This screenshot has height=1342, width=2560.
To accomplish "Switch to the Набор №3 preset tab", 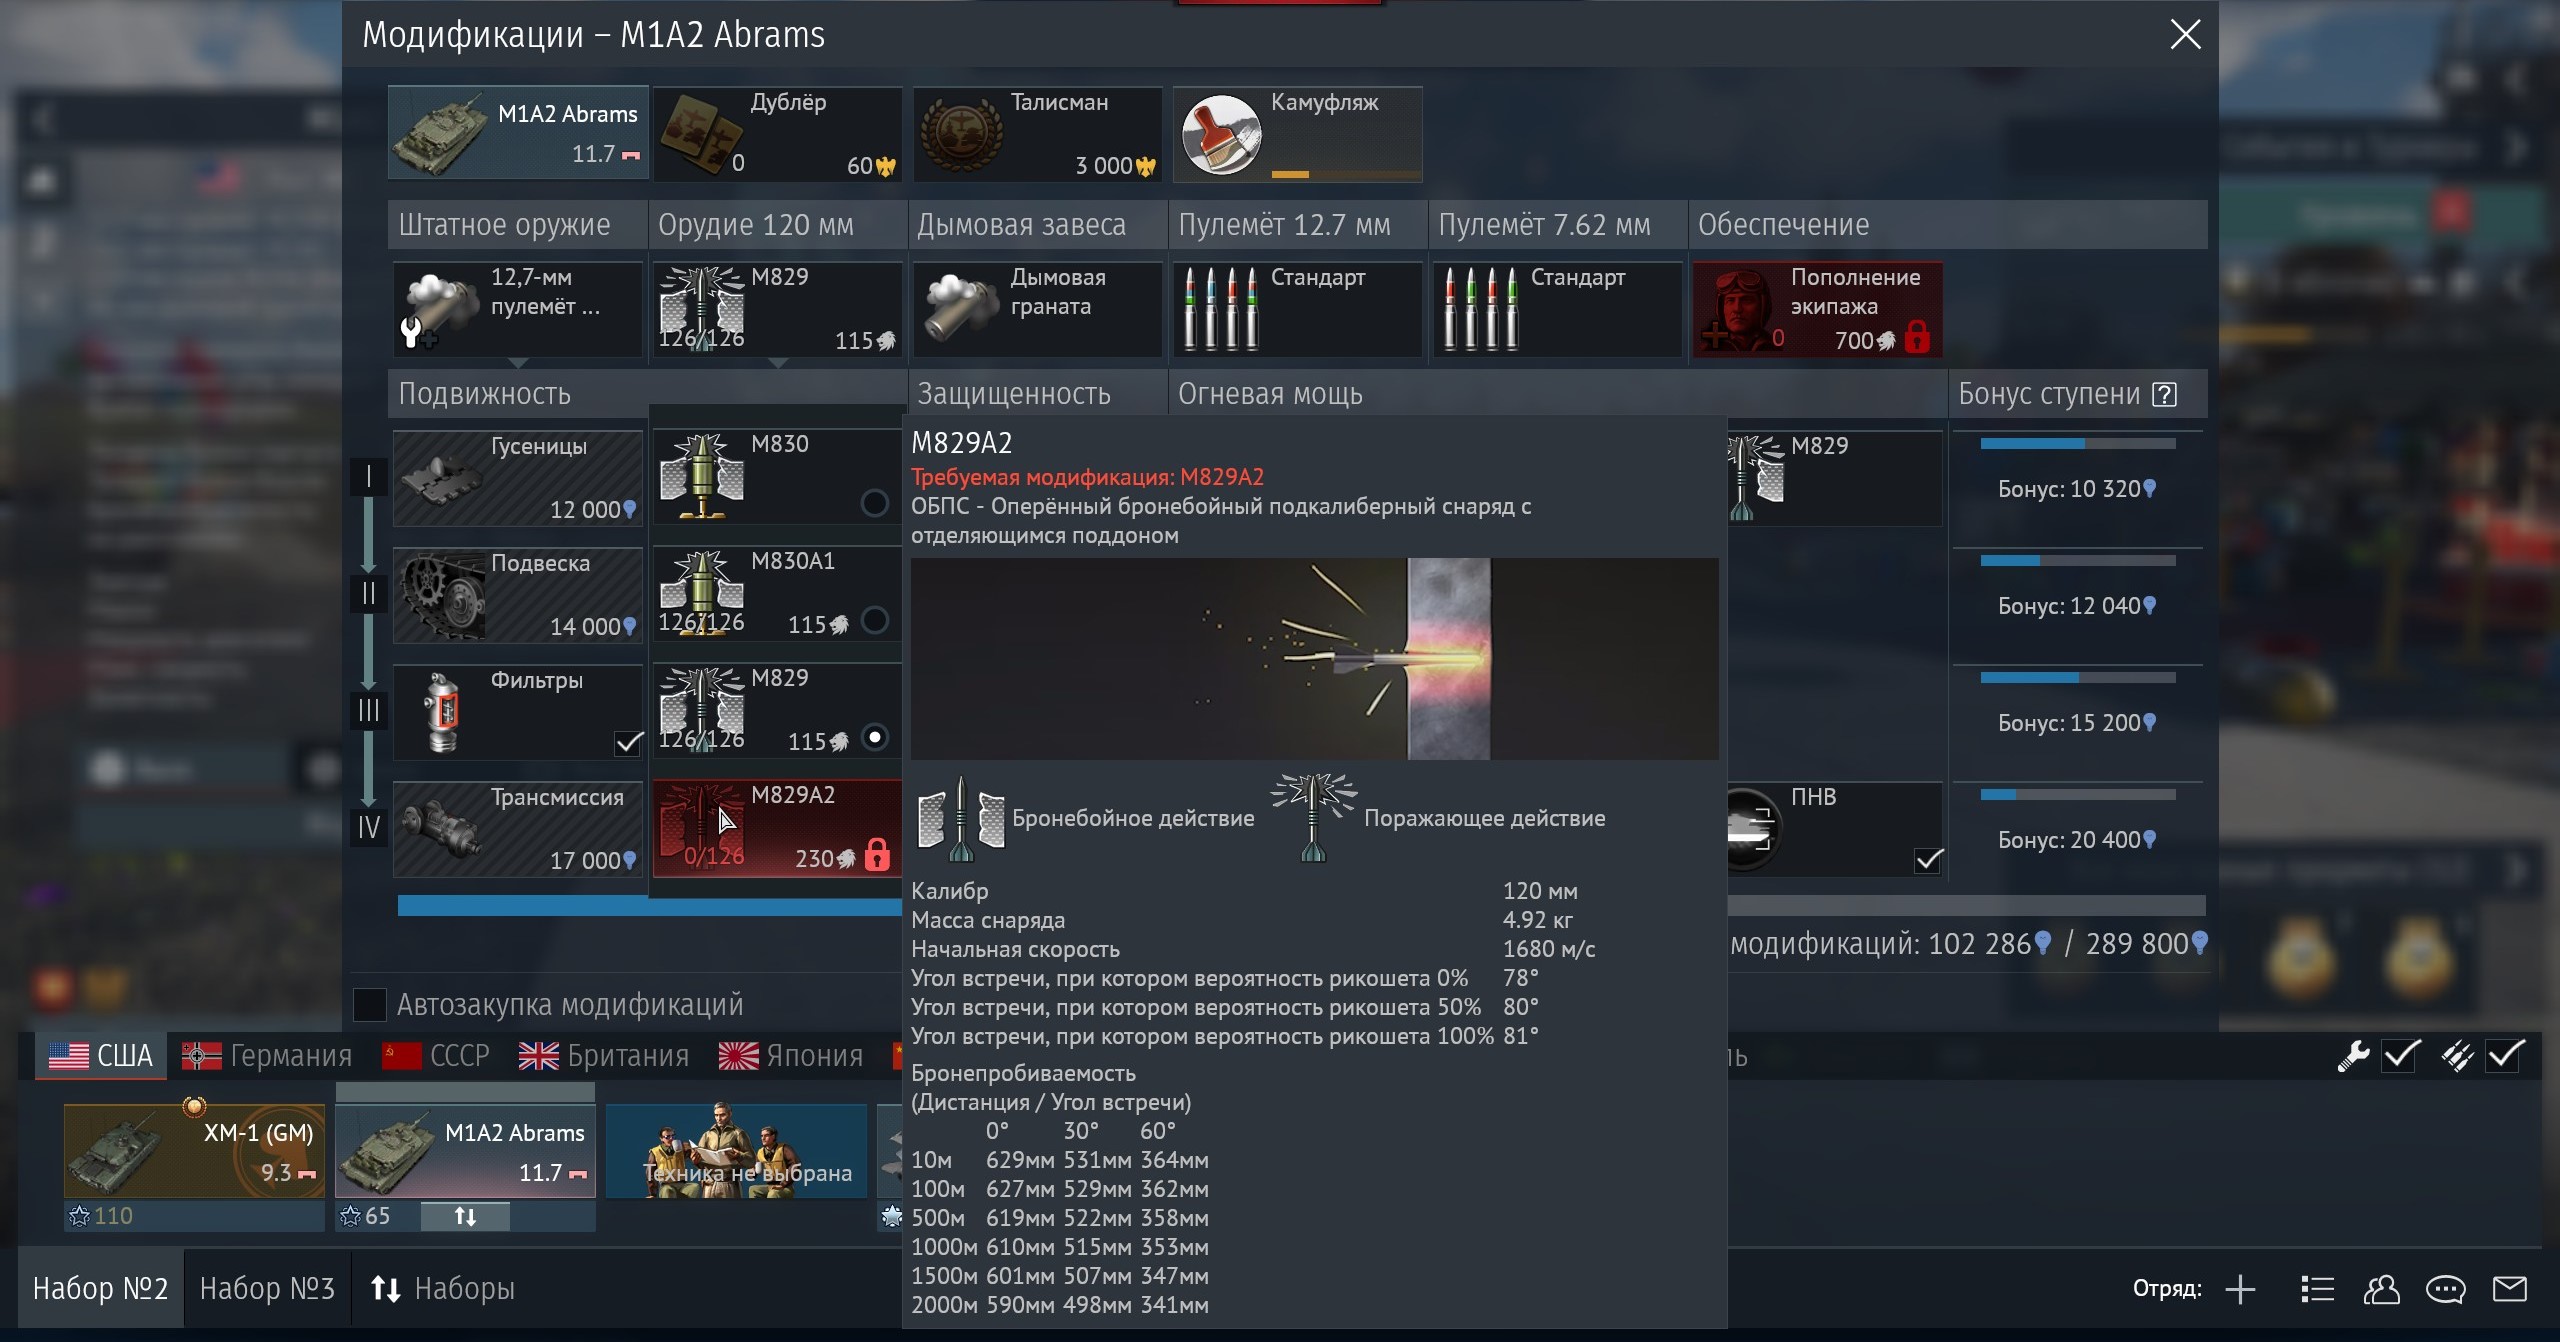I will click(267, 1289).
